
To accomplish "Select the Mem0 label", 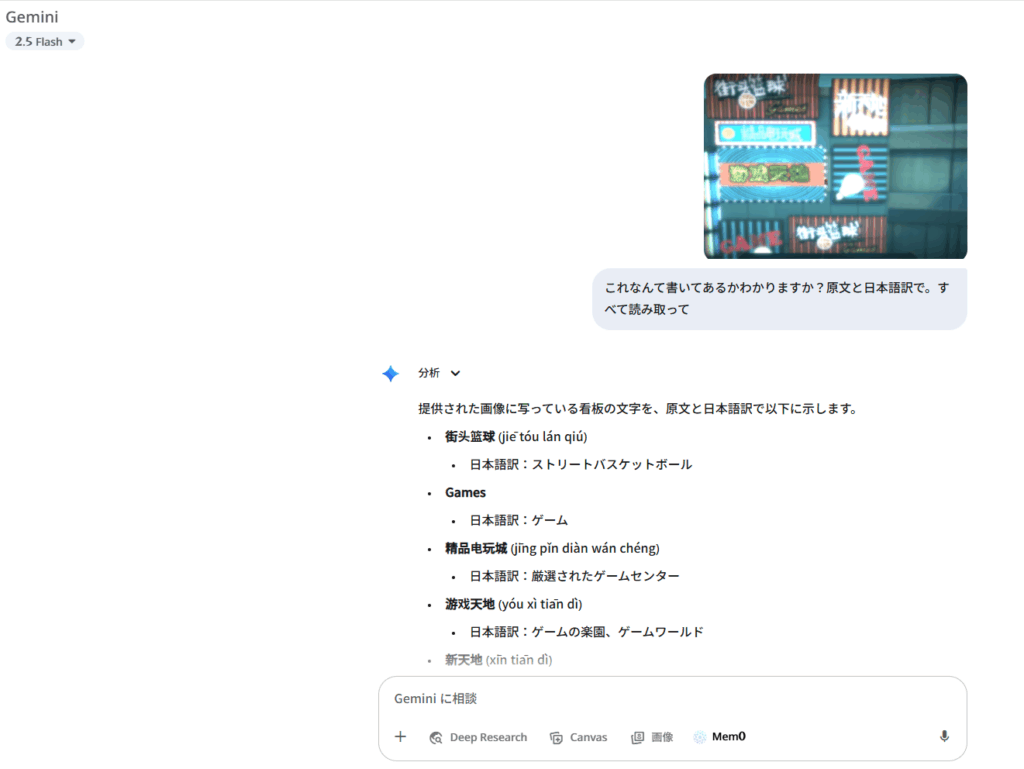I will pos(729,736).
